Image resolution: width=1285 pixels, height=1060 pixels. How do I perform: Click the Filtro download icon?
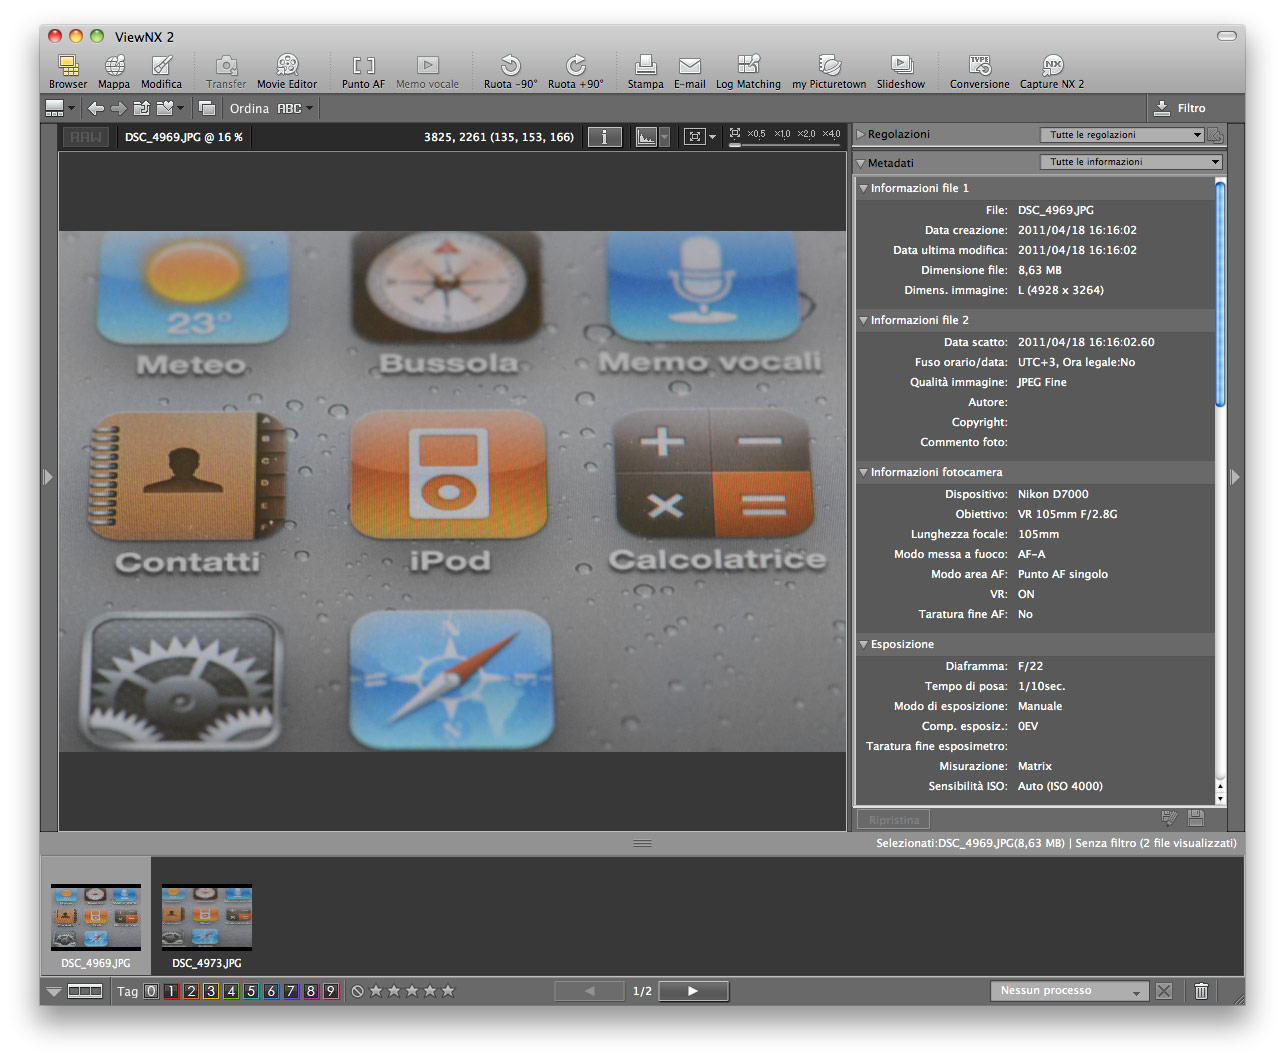pos(1162,108)
